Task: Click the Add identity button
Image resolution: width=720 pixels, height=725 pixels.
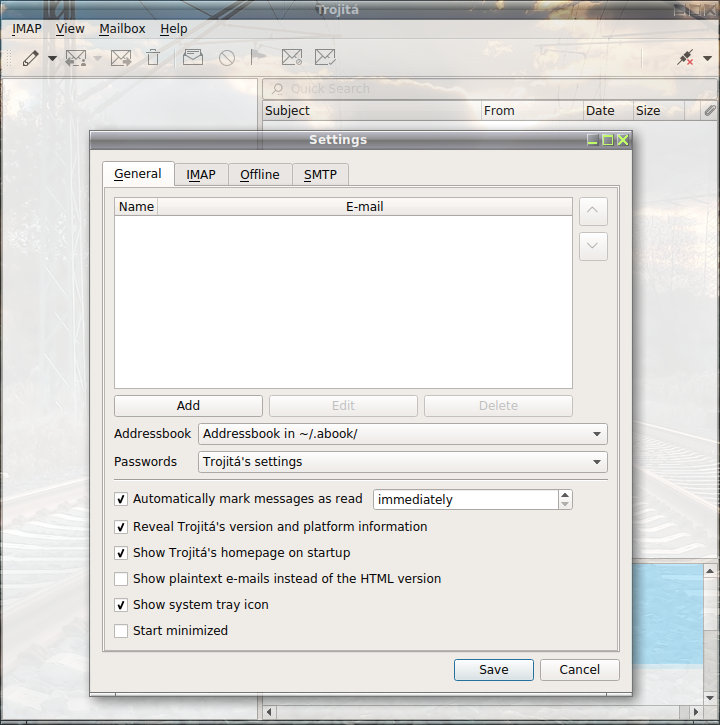Action: tap(188, 406)
